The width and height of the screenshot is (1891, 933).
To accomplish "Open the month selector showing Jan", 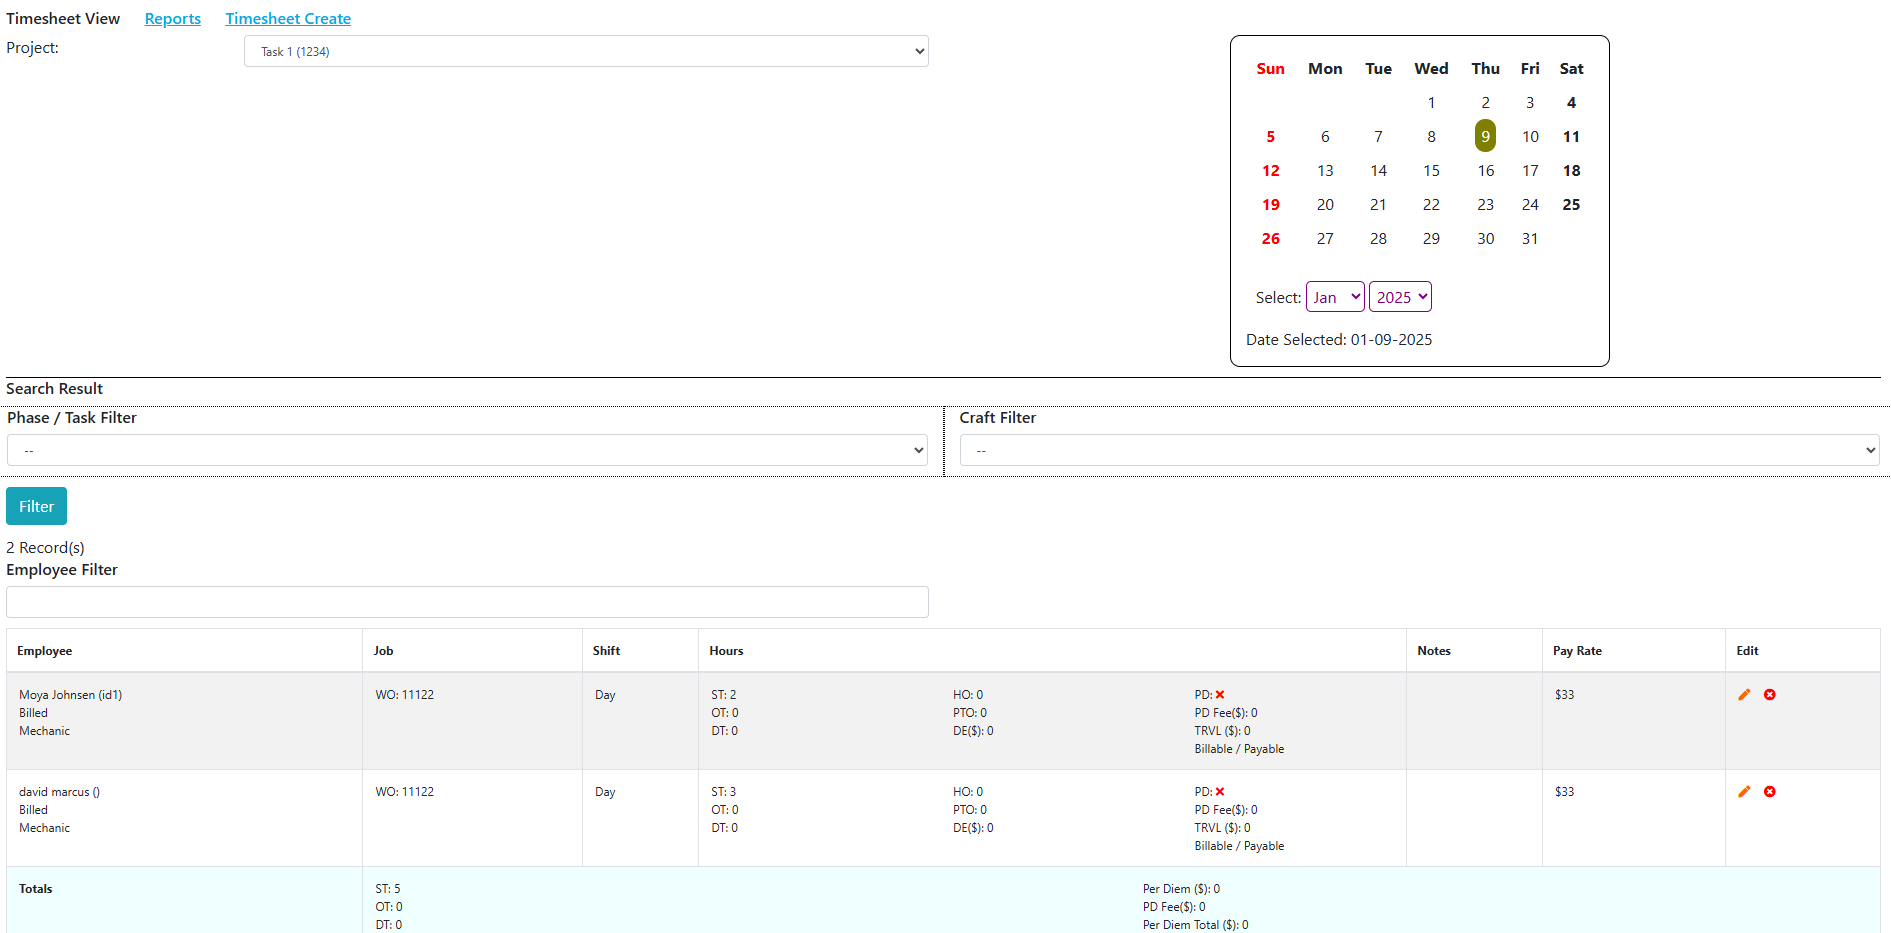I will coord(1335,297).
